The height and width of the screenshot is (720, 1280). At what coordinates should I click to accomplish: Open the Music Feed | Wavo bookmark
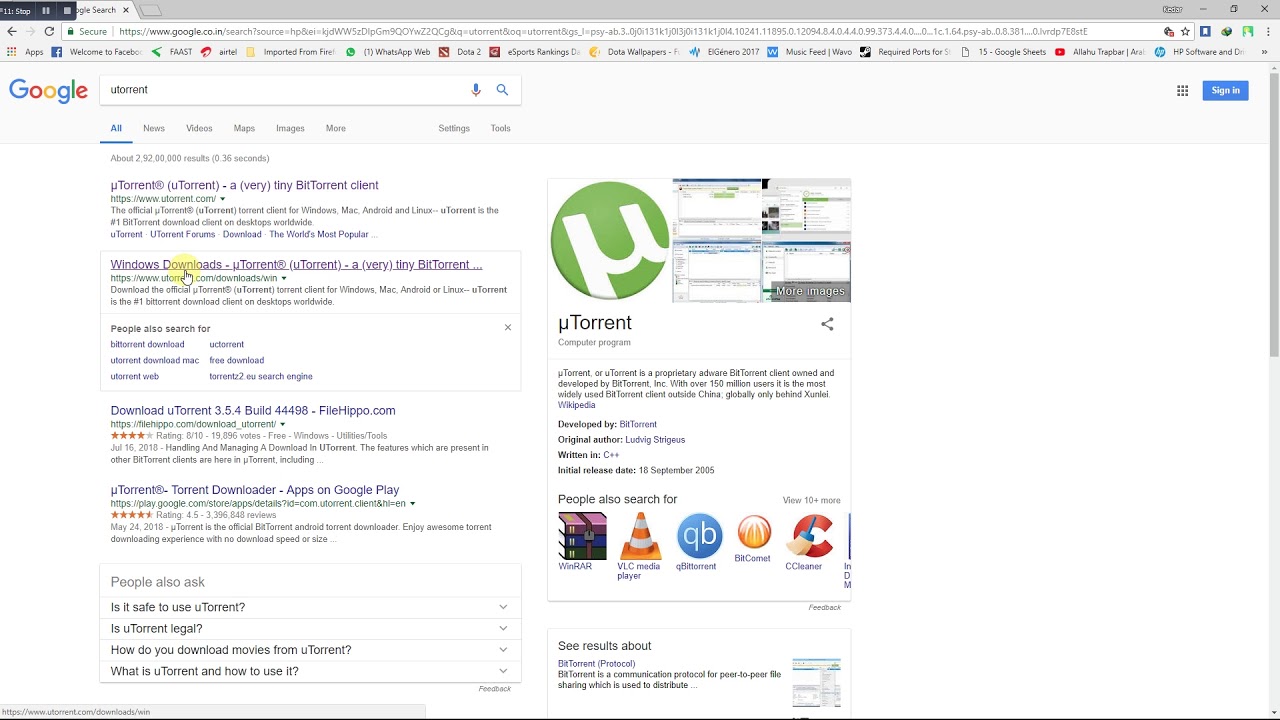tap(810, 52)
